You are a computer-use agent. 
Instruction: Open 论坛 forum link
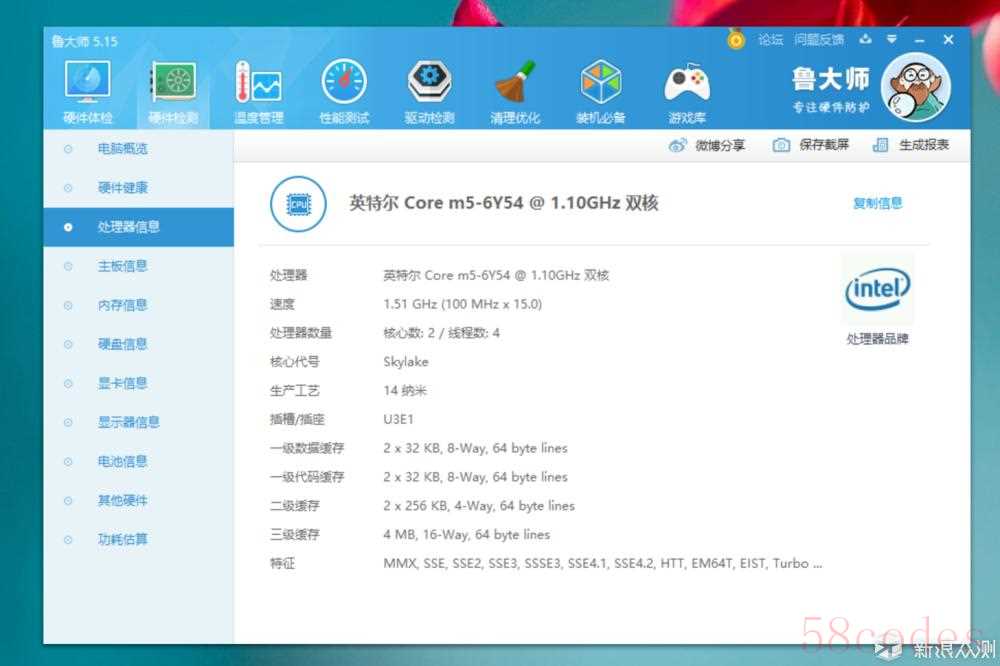770,40
